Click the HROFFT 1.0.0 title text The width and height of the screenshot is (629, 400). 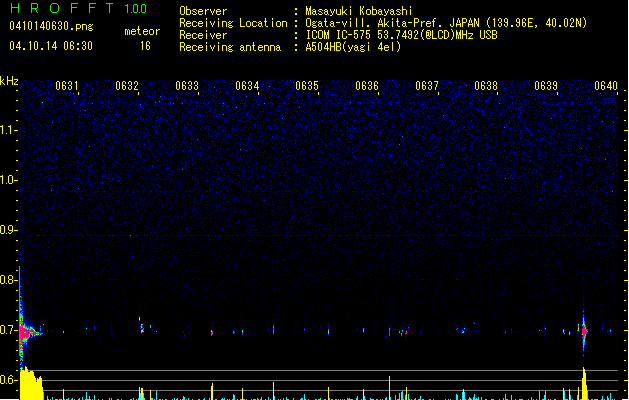(78, 8)
